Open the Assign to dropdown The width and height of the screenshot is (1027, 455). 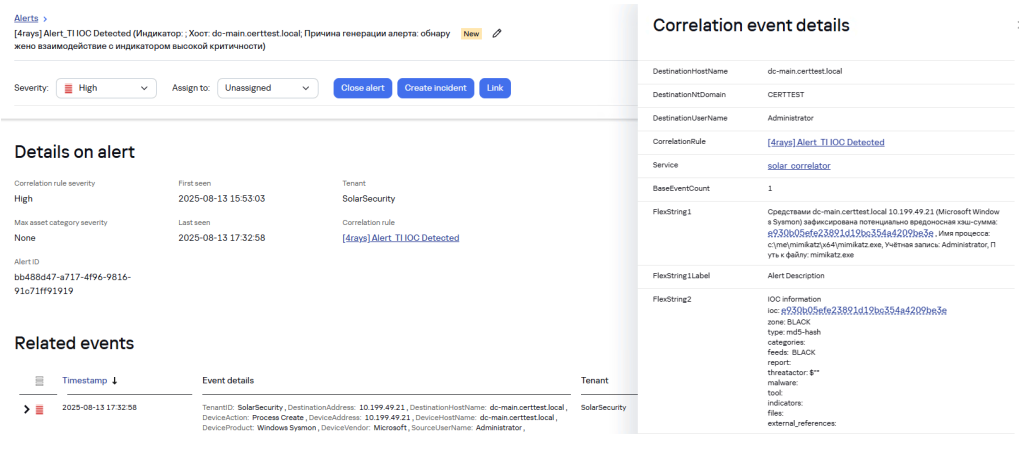pyautogui.click(x=267, y=89)
